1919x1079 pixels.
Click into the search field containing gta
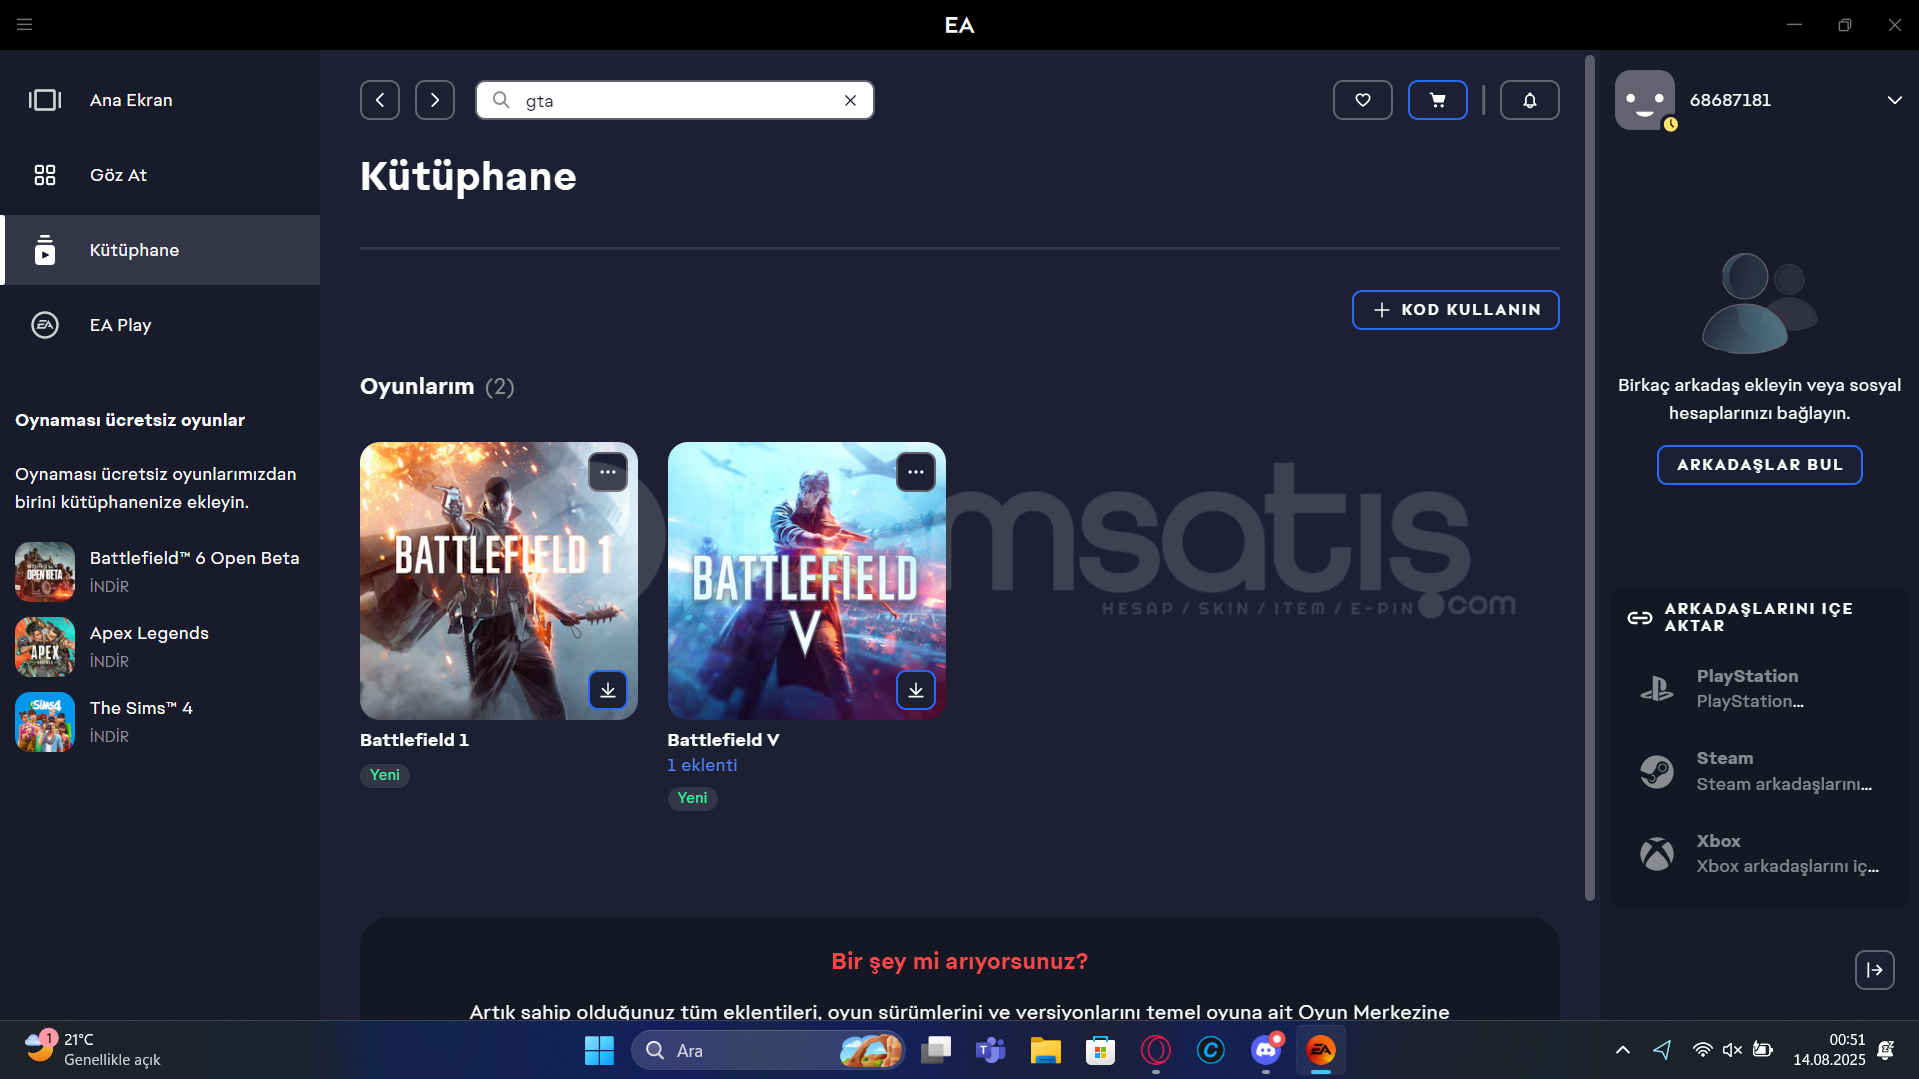click(675, 100)
